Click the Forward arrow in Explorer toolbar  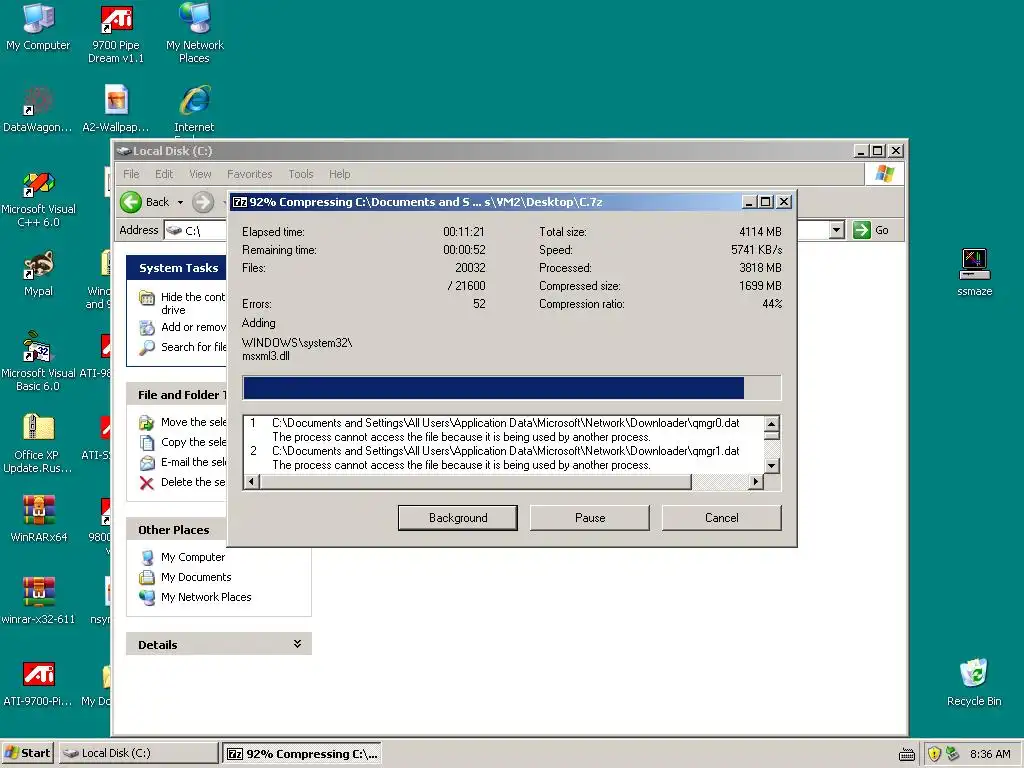point(203,202)
